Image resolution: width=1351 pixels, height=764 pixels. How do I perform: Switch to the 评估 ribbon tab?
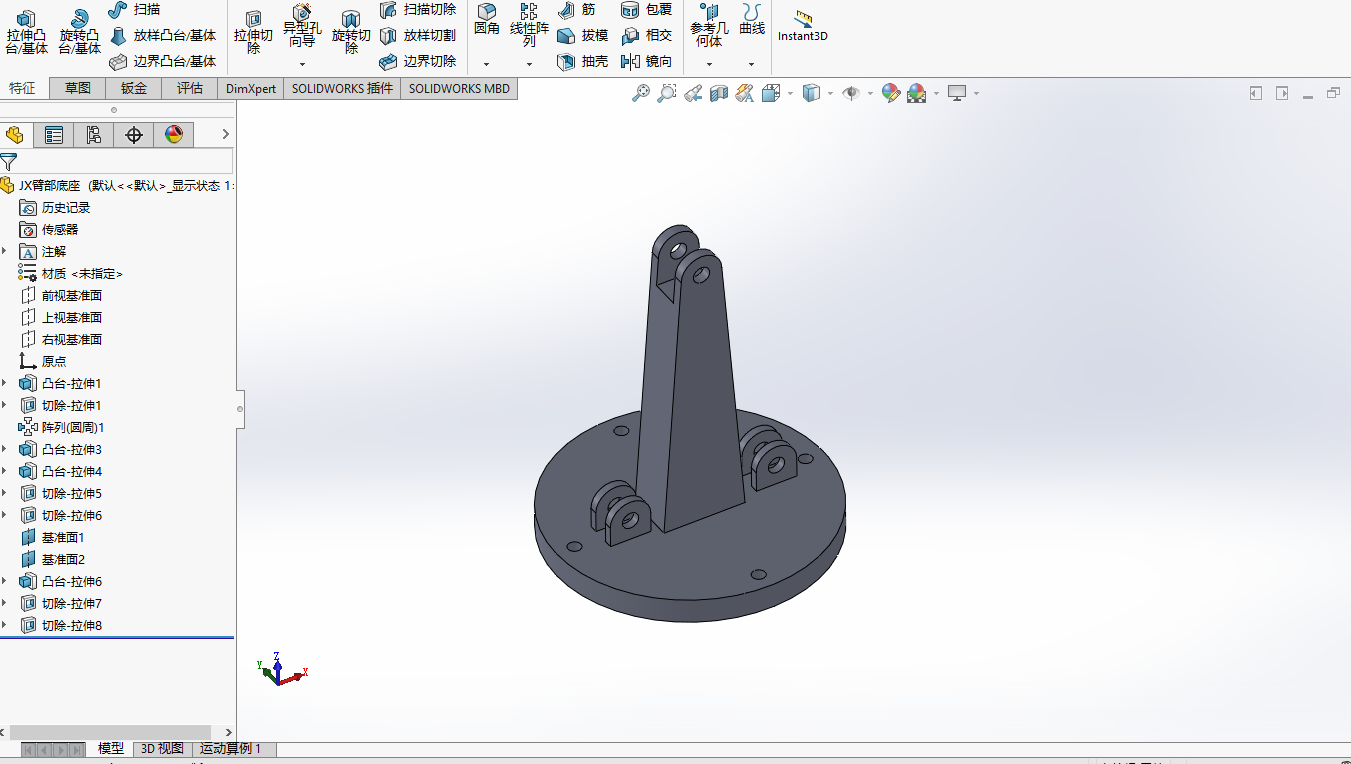tap(190, 88)
